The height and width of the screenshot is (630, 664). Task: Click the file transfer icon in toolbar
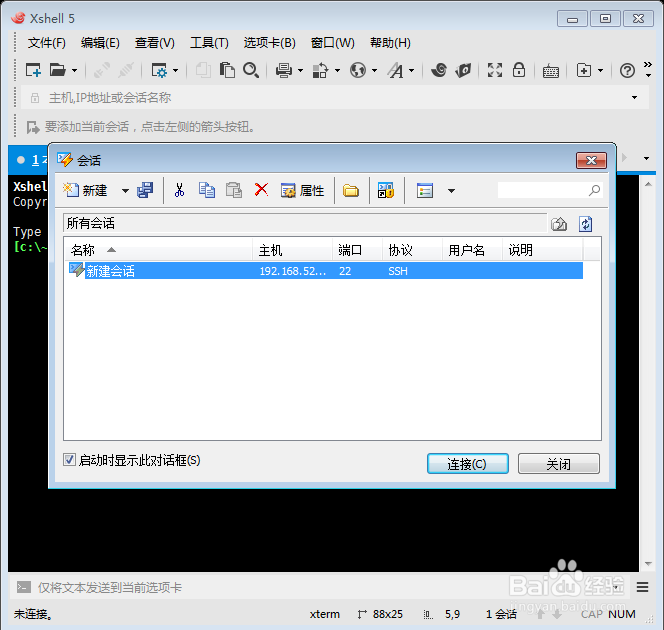pyautogui.click(x=320, y=70)
